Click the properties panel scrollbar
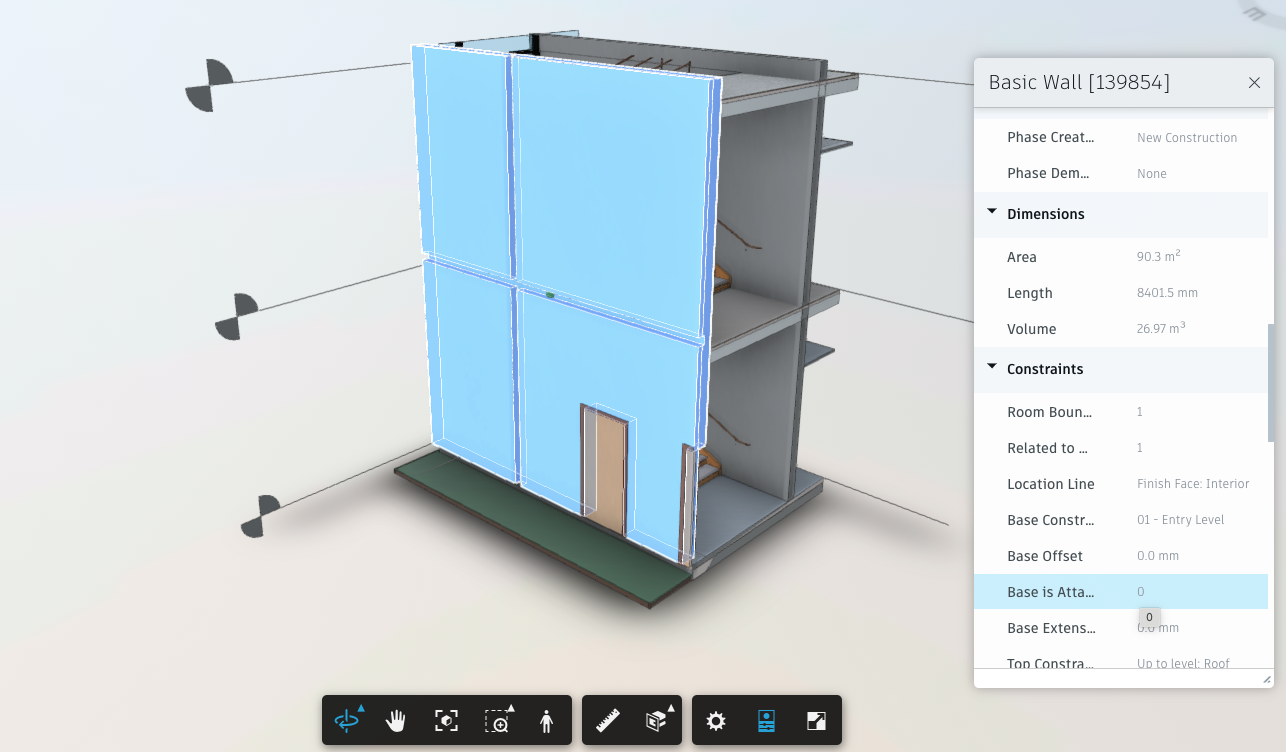The height and width of the screenshot is (752, 1286). coord(1270,382)
